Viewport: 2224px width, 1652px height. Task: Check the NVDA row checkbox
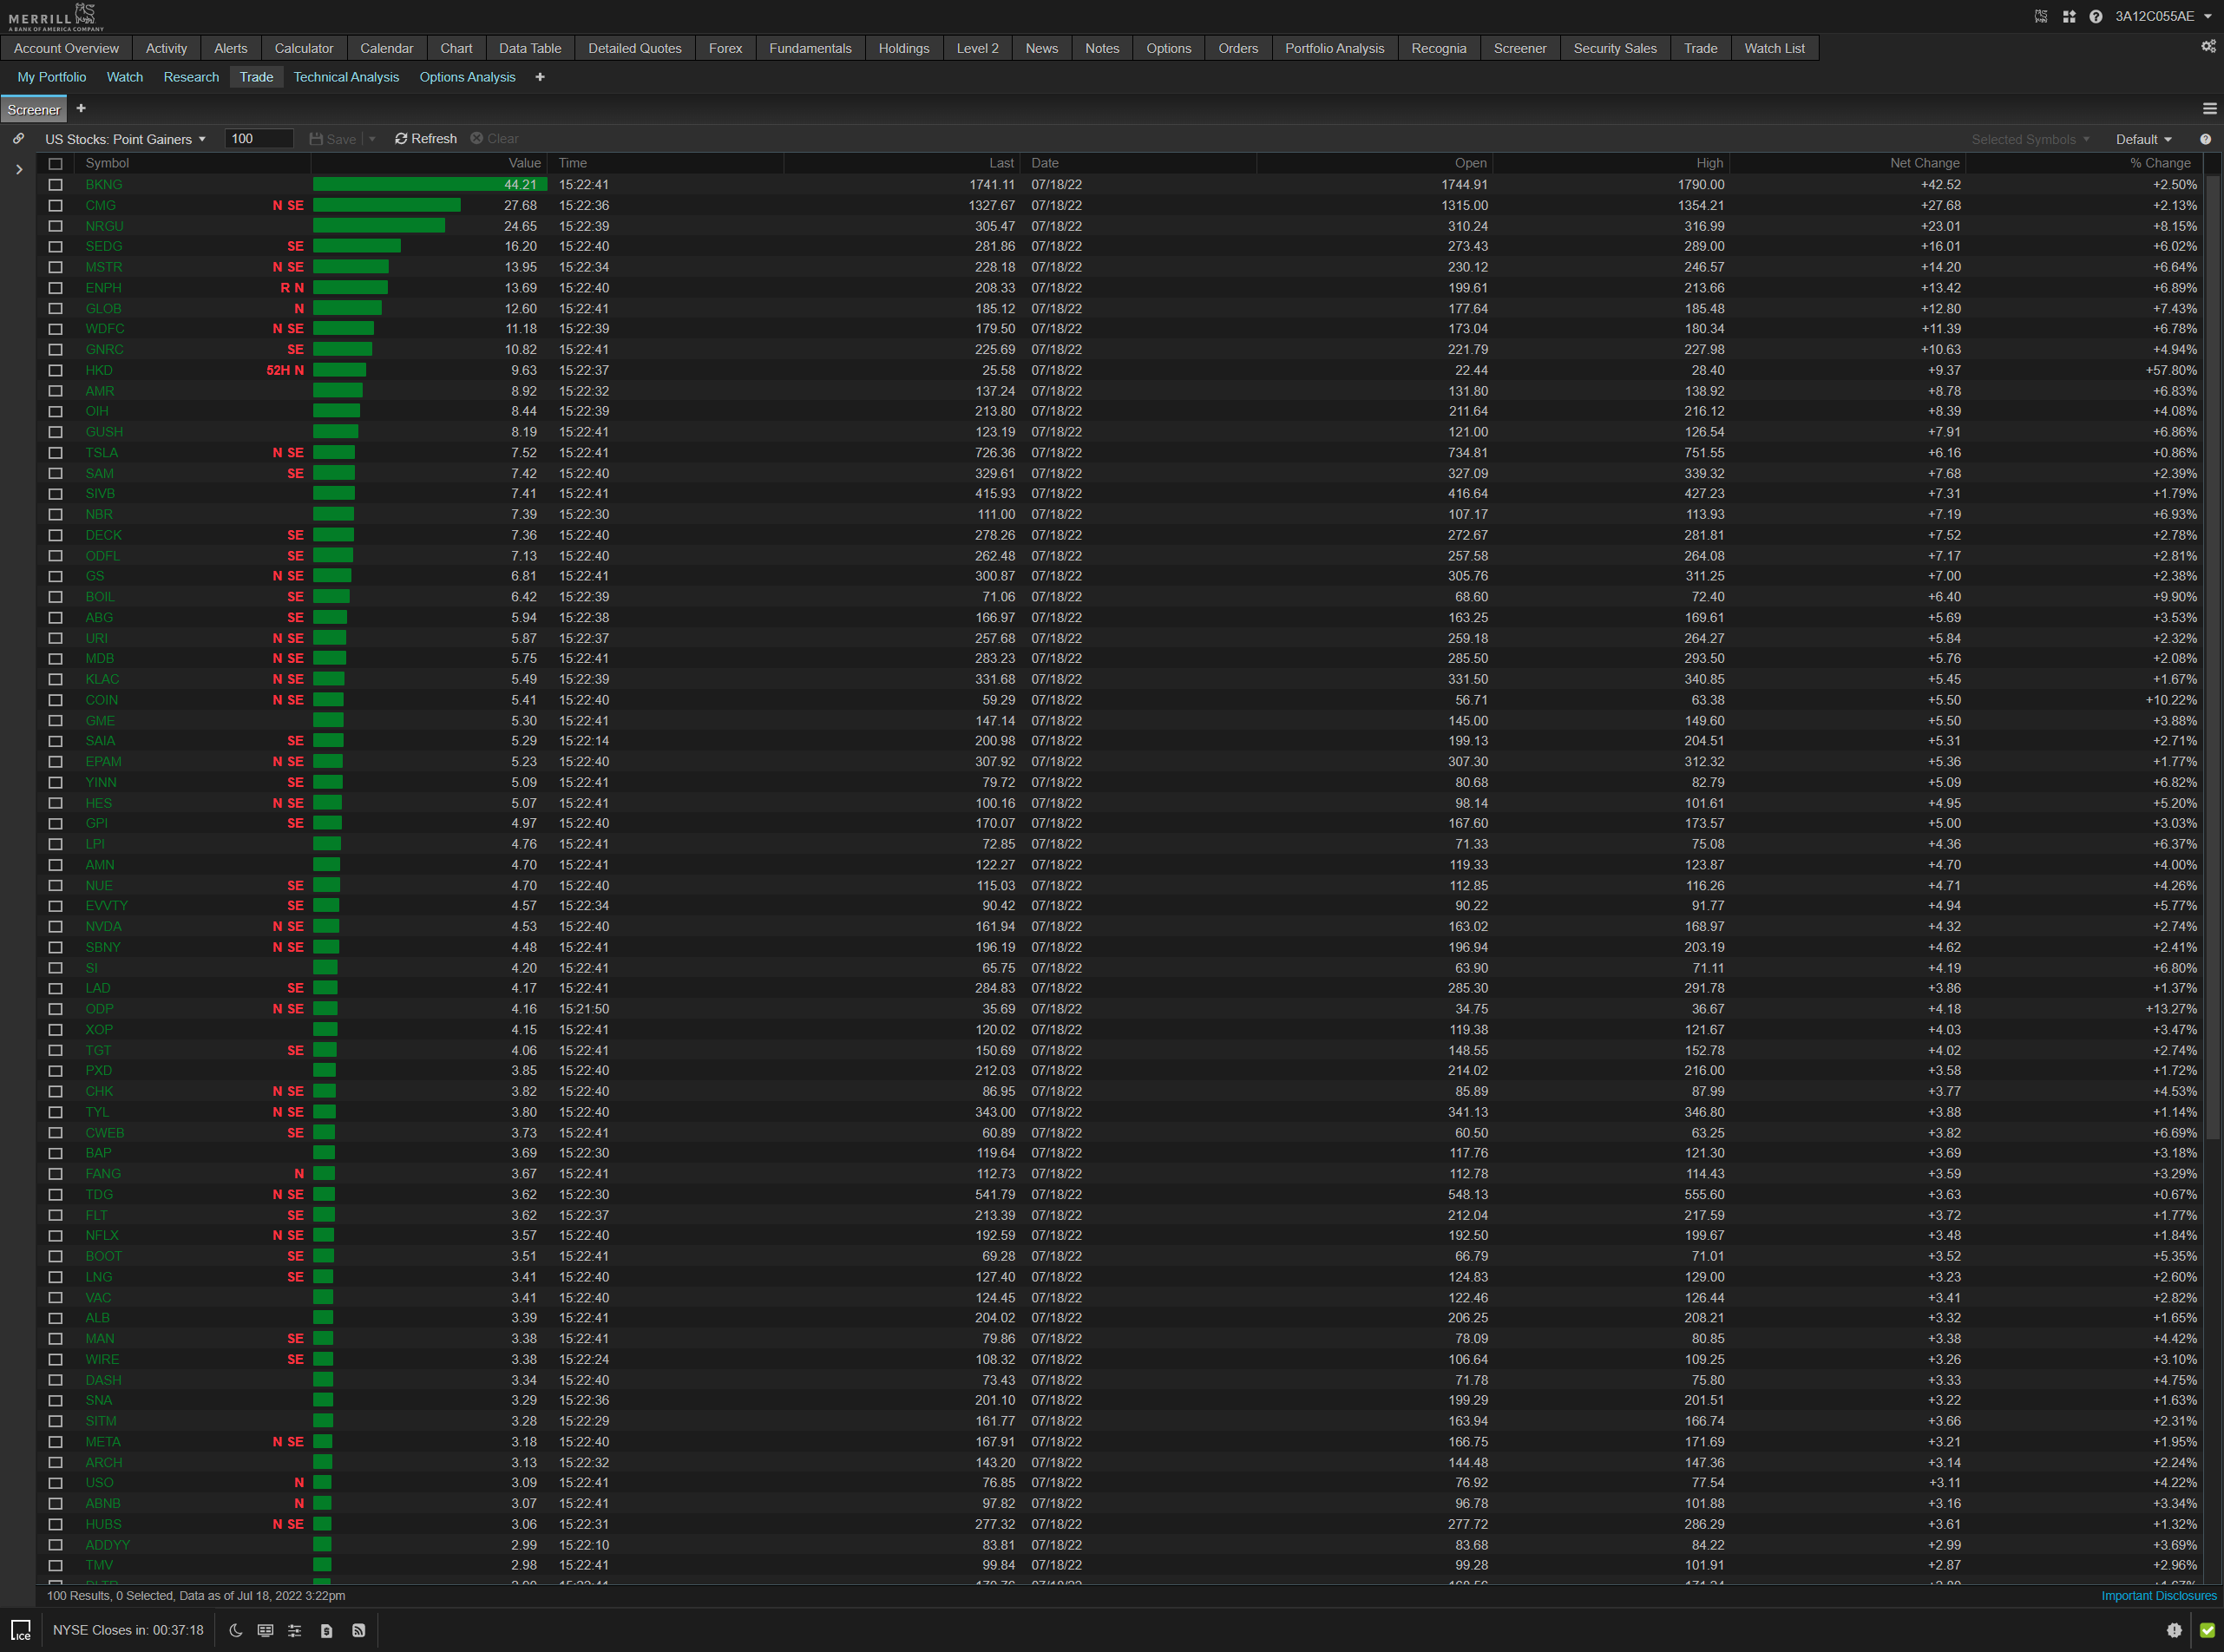pos(56,927)
